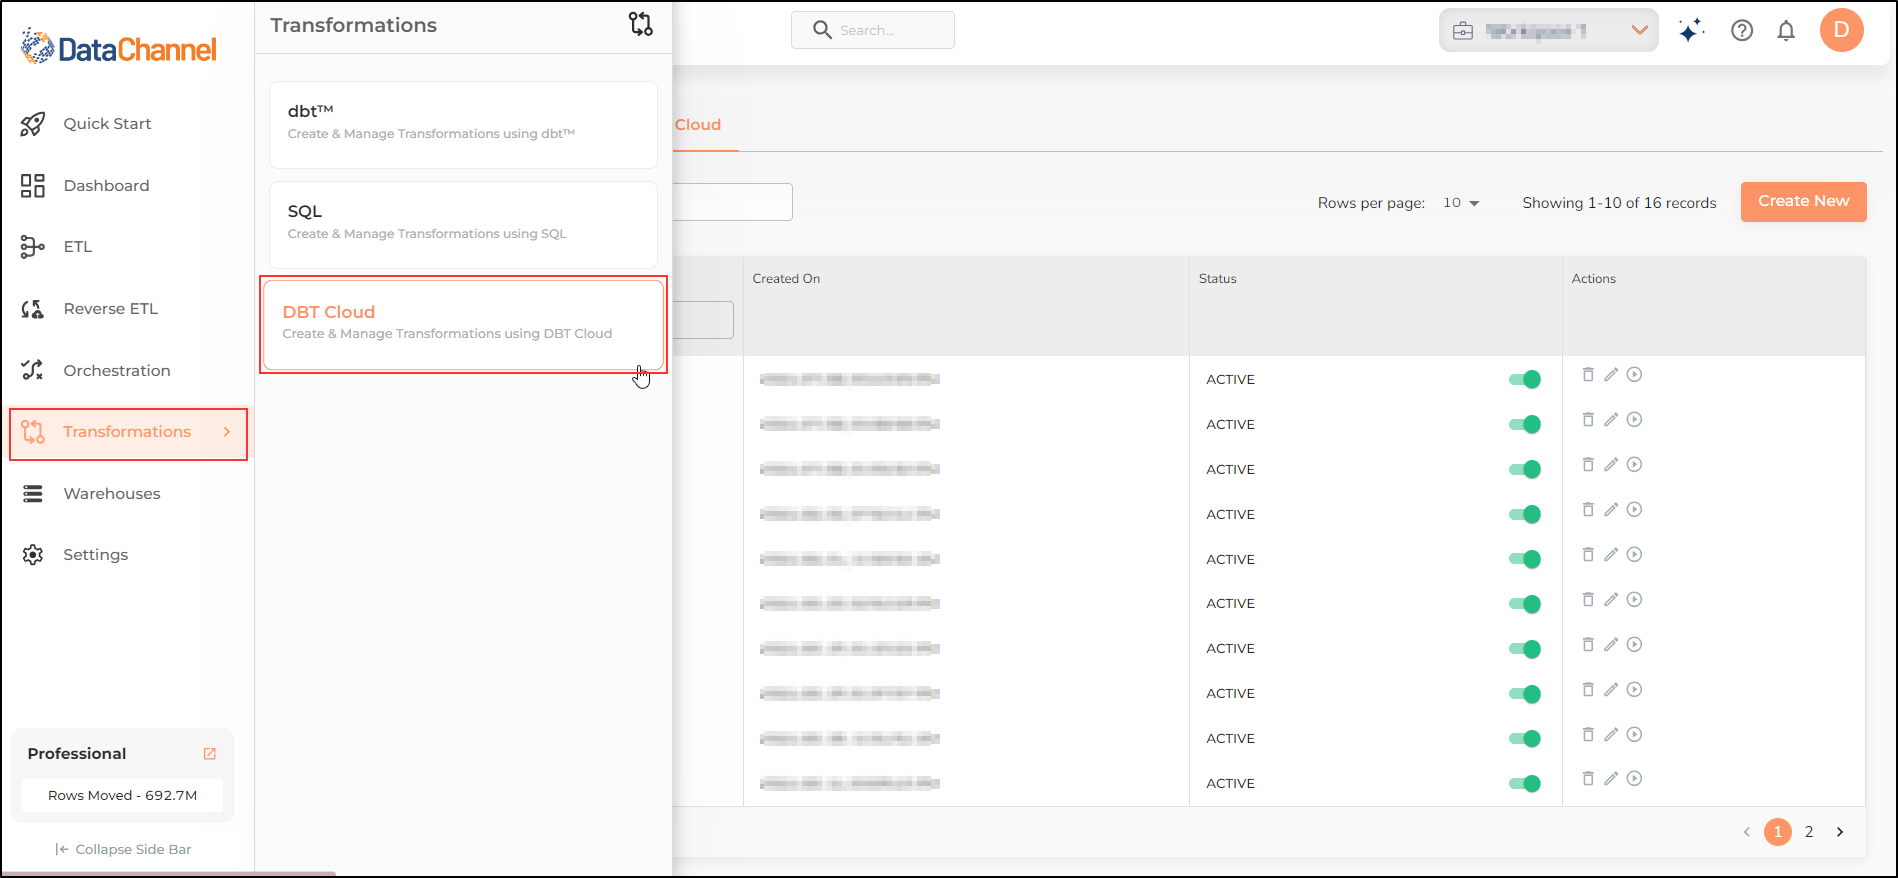
Task: Click the Showing 1-10 of 16 records text
Action: (x=1619, y=203)
